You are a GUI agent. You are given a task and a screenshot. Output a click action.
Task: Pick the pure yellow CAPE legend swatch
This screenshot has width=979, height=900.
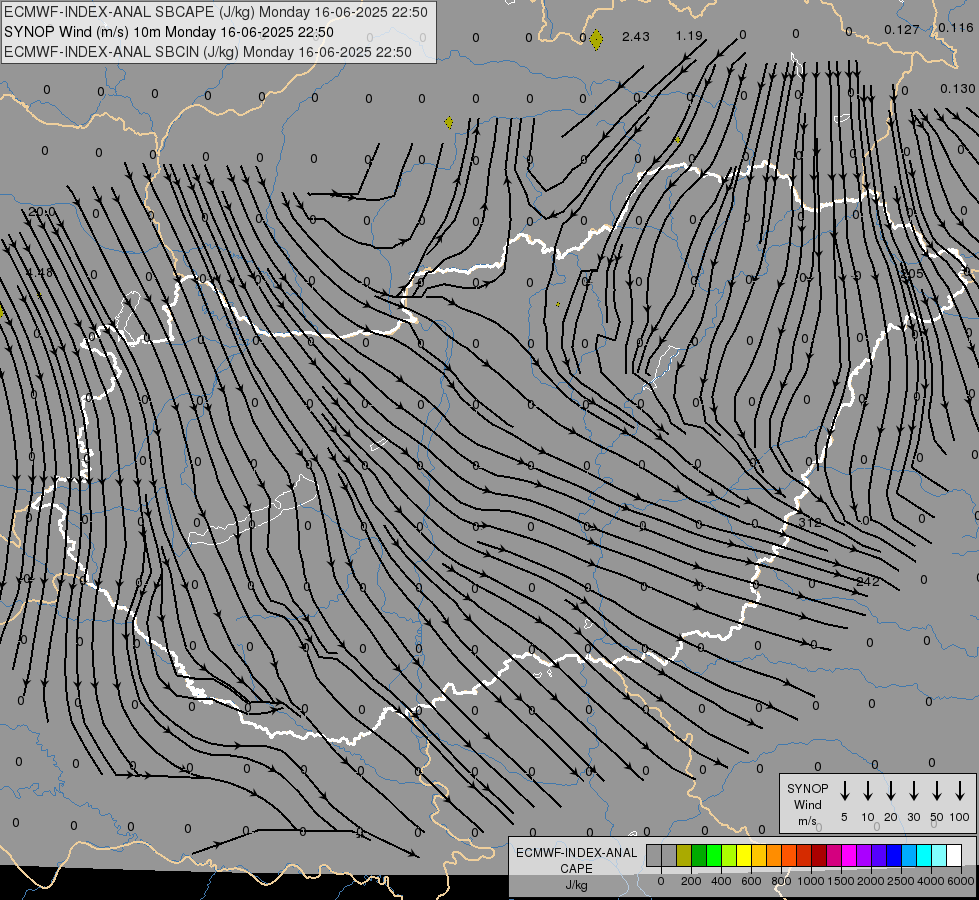click(744, 855)
